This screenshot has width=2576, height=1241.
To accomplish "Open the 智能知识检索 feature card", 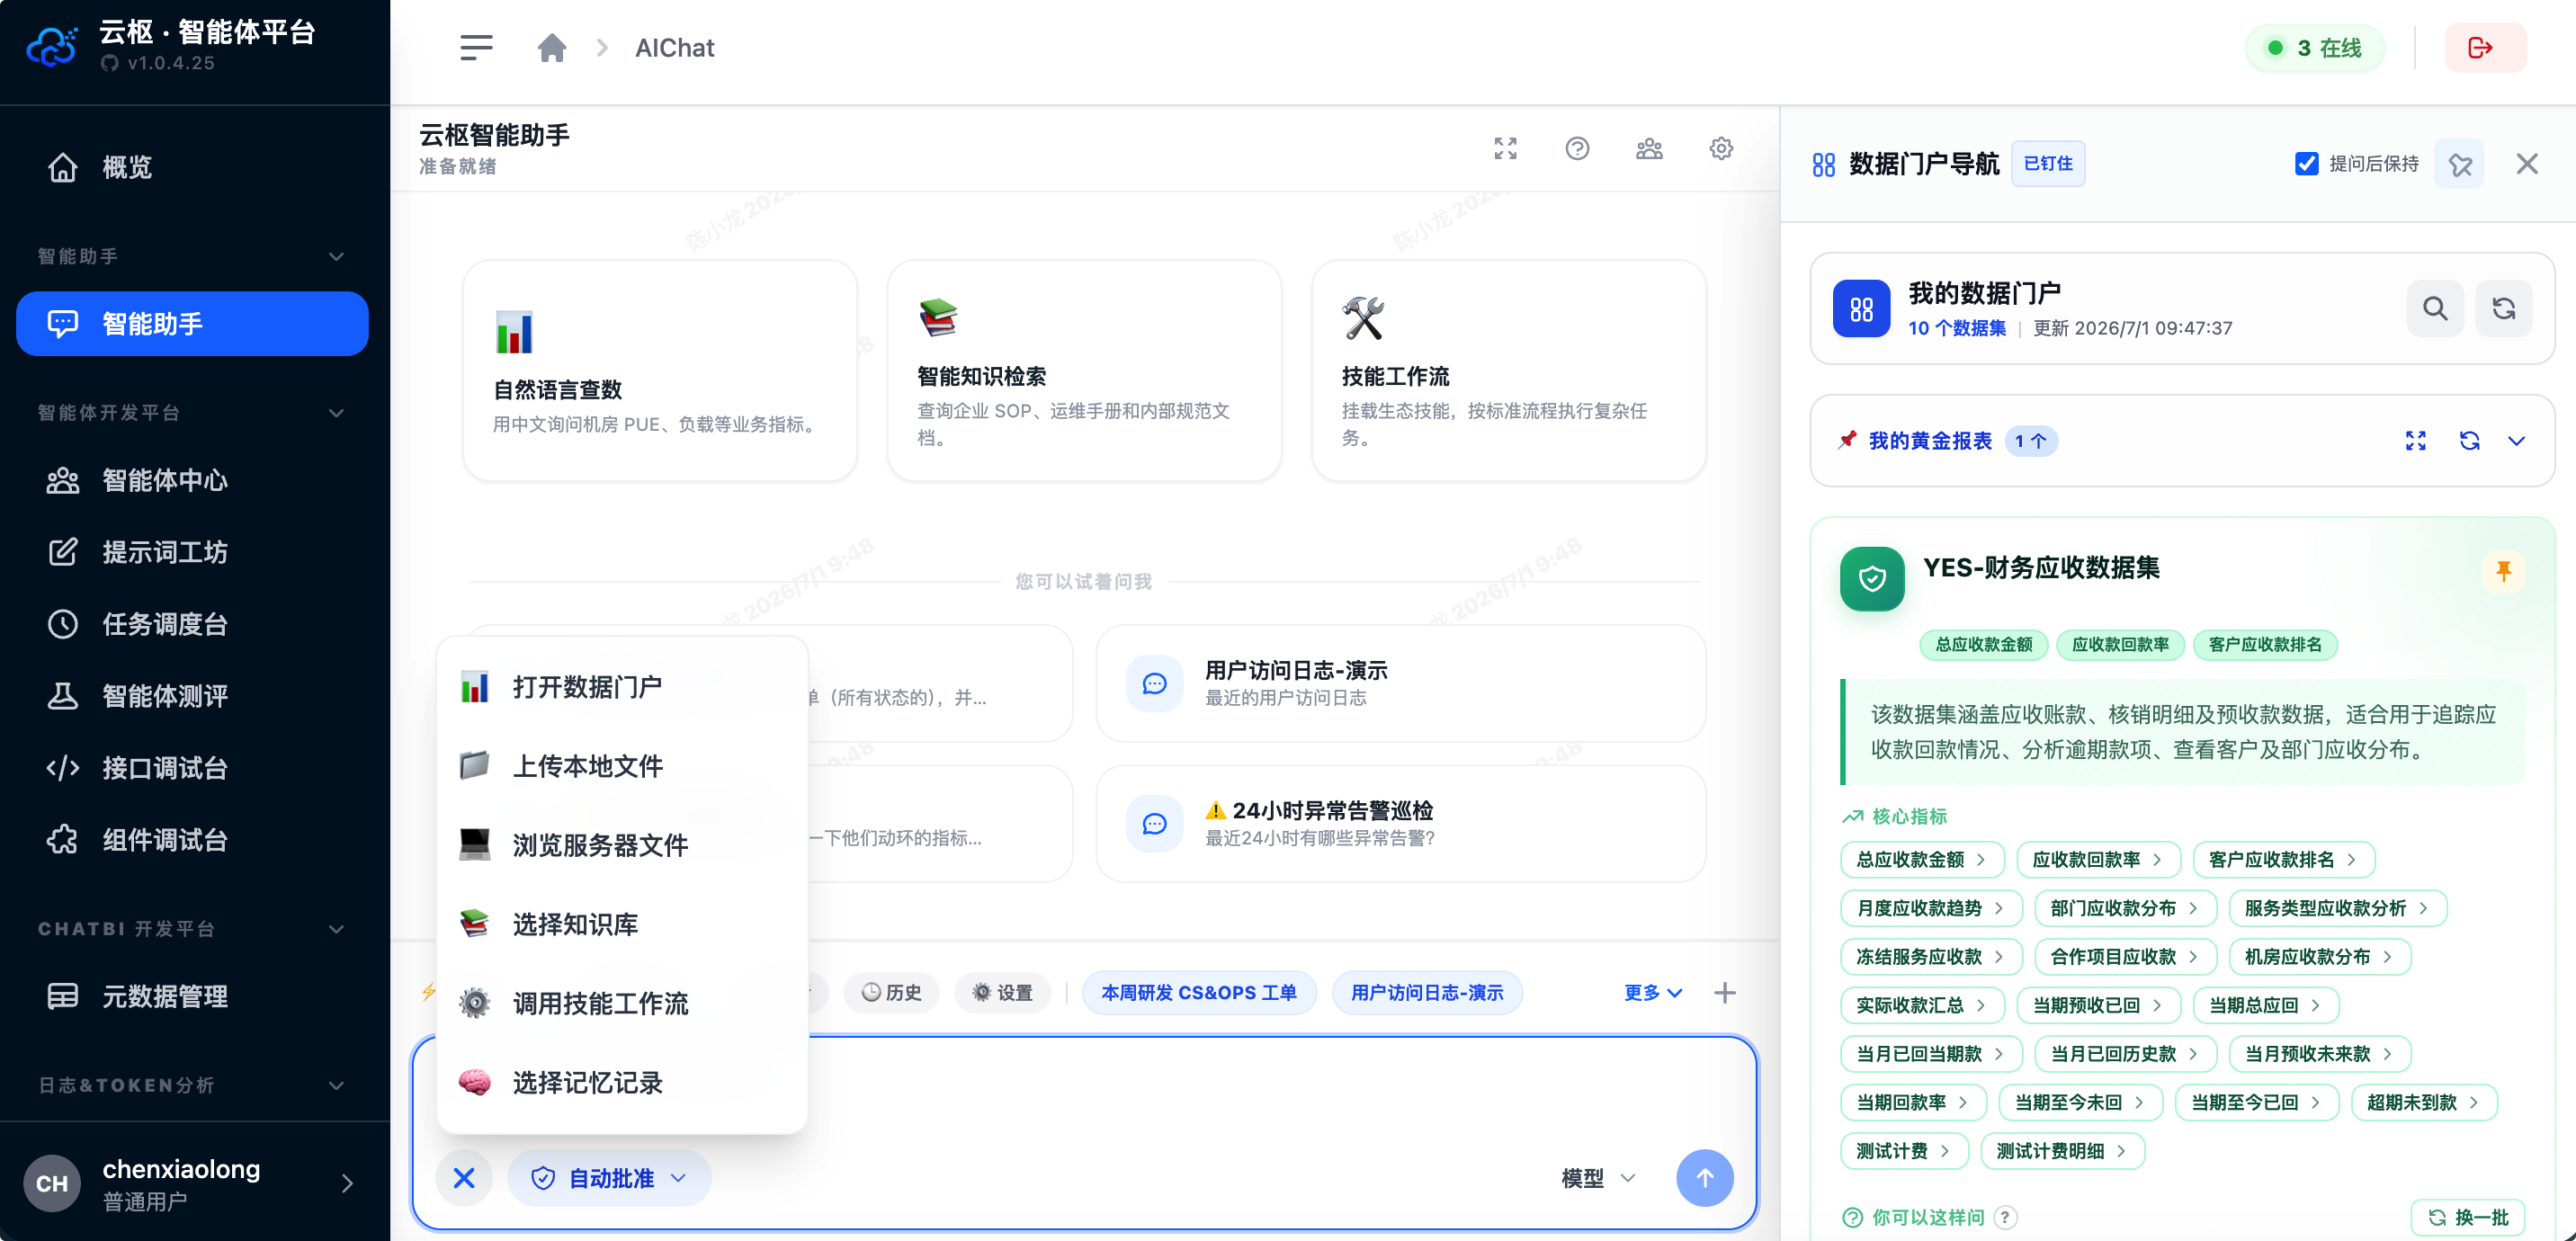I will tap(1084, 371).
